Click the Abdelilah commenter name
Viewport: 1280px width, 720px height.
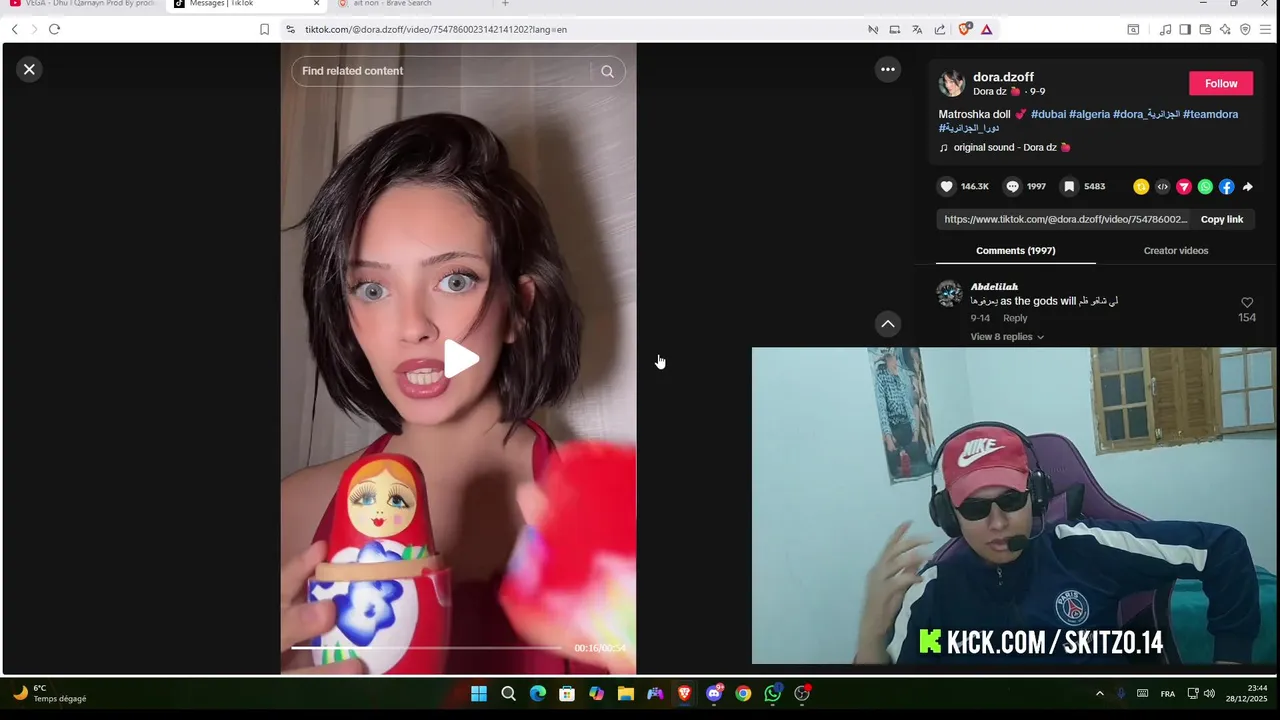[x=994, y=287]
